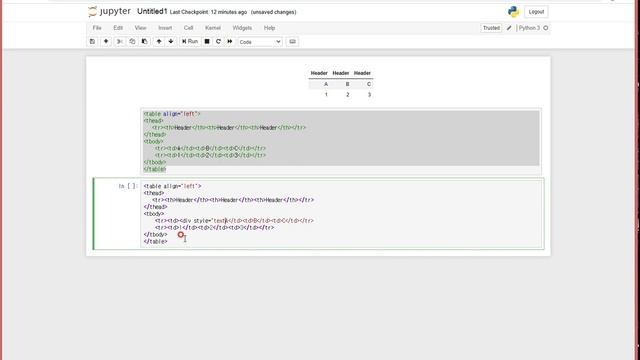Click the rendered markdown source cell above
The height and width of the screenshot is (360, 640).
(x=341, y=141)
